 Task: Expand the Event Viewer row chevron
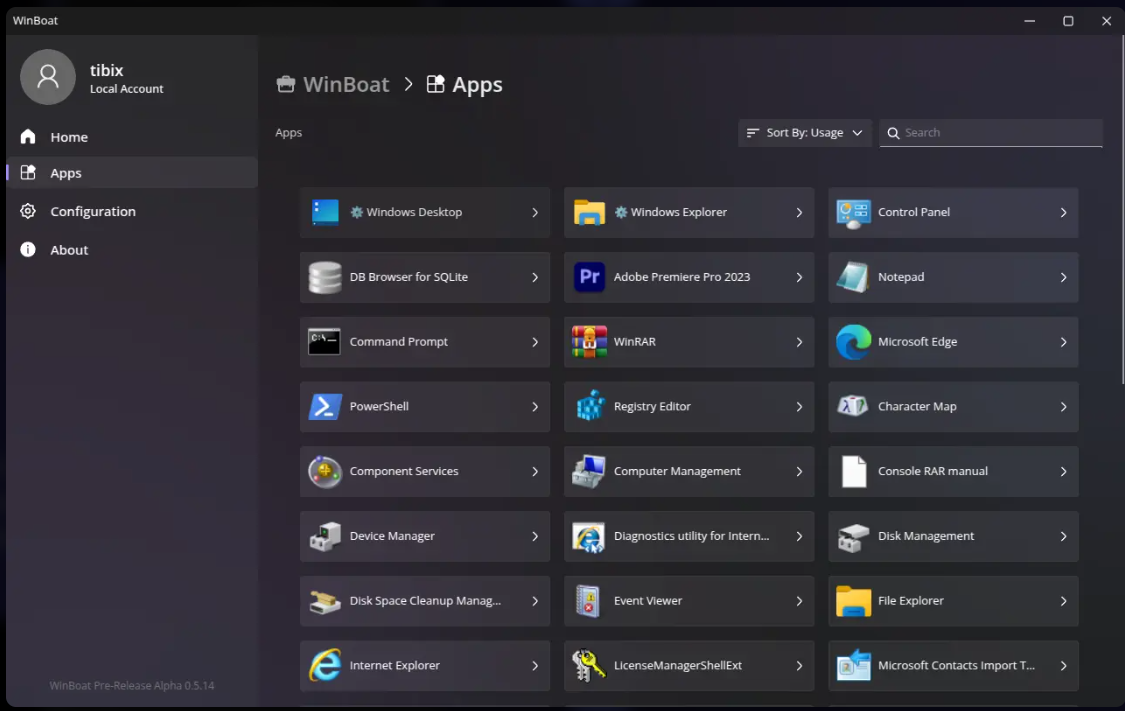coord(799,601)
